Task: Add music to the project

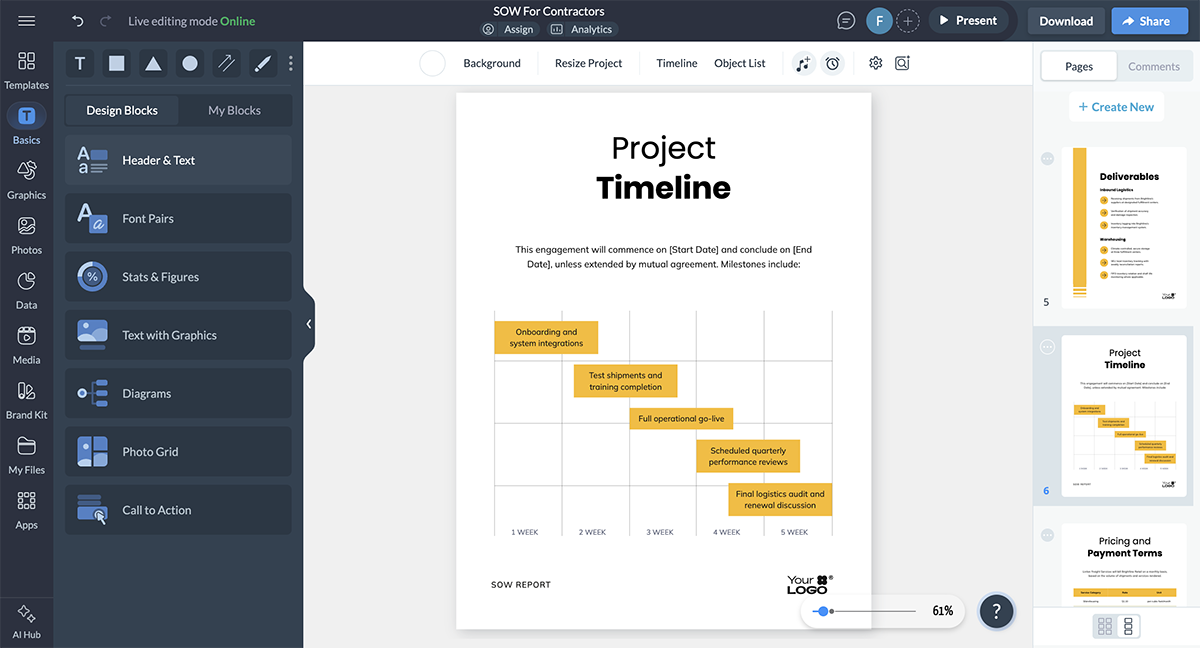Action: pos(803,63)
